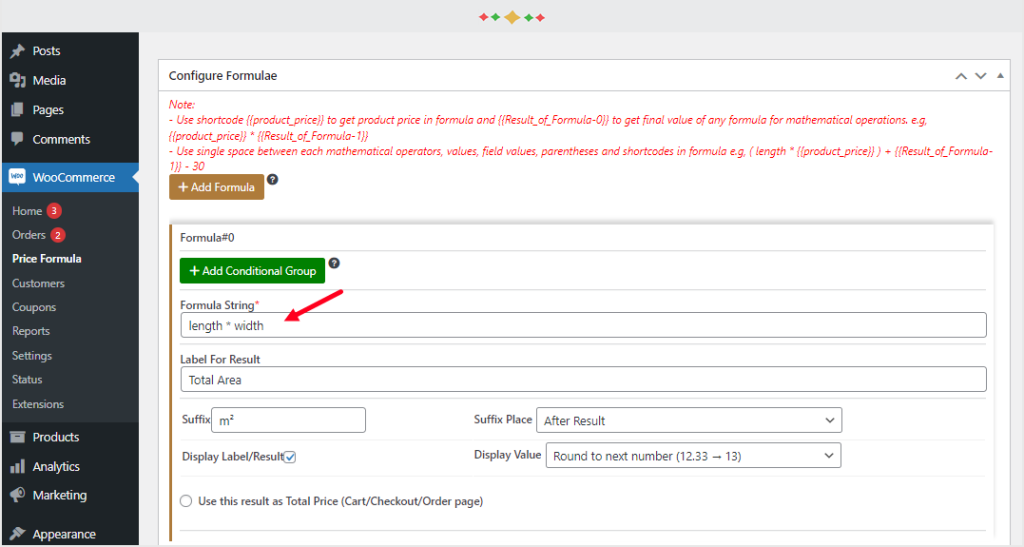Open the Suffix Place dropdown
The height and width of the screenshot is (547, 1024).
689,420
